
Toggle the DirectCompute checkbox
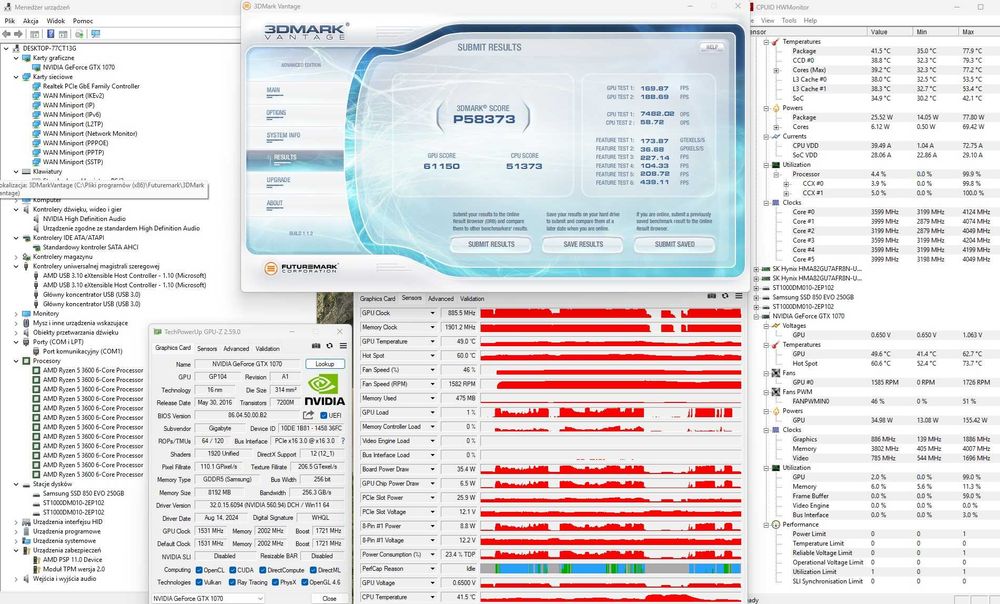point(263,570)
